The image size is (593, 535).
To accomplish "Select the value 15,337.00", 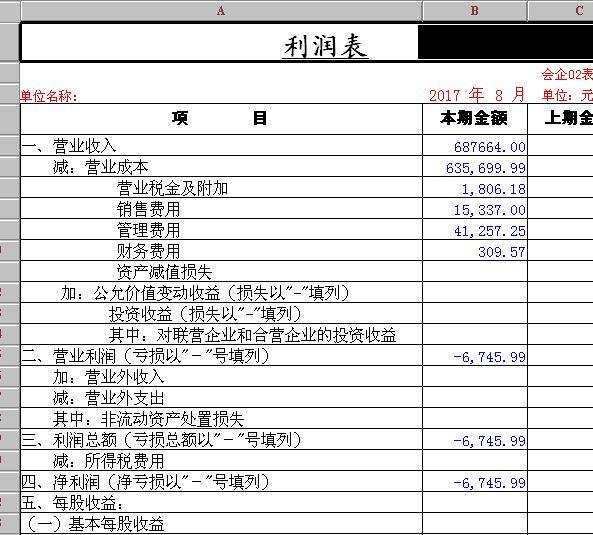I will click(489, 210).
